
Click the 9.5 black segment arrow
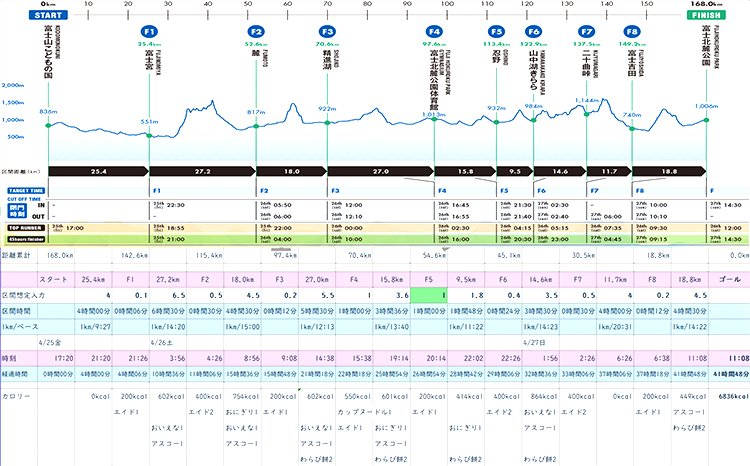tap(515, 171)
